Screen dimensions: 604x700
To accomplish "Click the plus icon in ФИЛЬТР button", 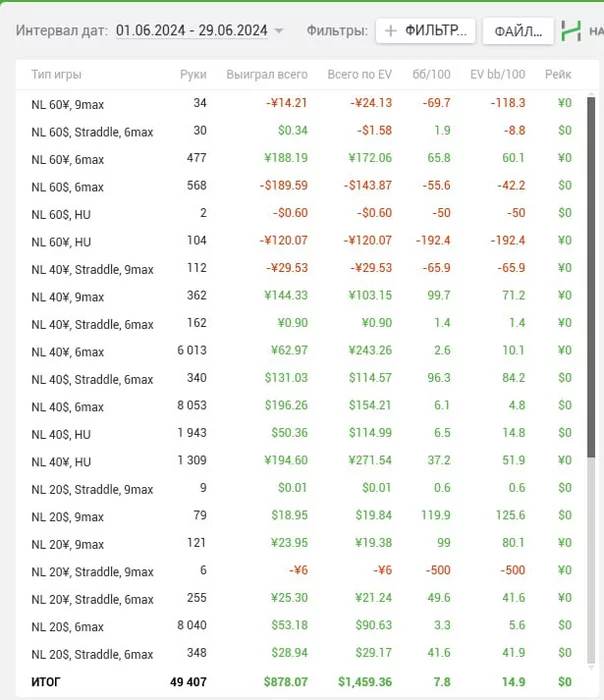I will pos(391,31).
